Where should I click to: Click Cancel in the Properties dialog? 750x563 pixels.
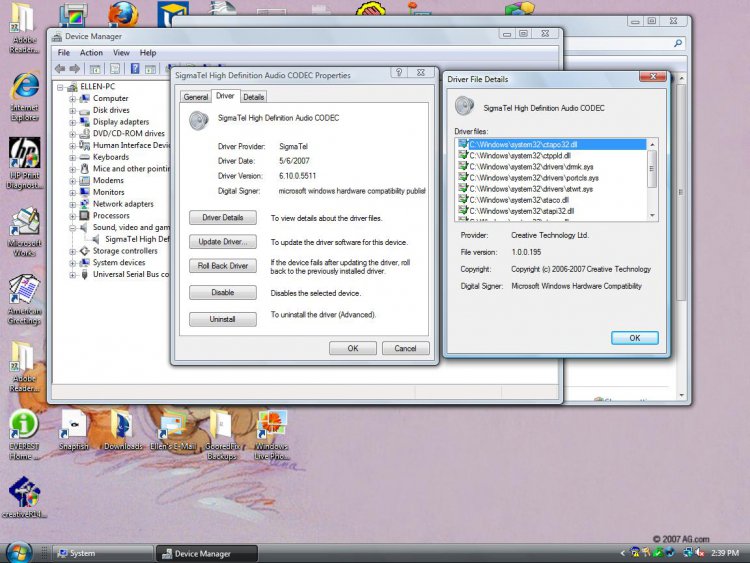click(x=405, y=348)
